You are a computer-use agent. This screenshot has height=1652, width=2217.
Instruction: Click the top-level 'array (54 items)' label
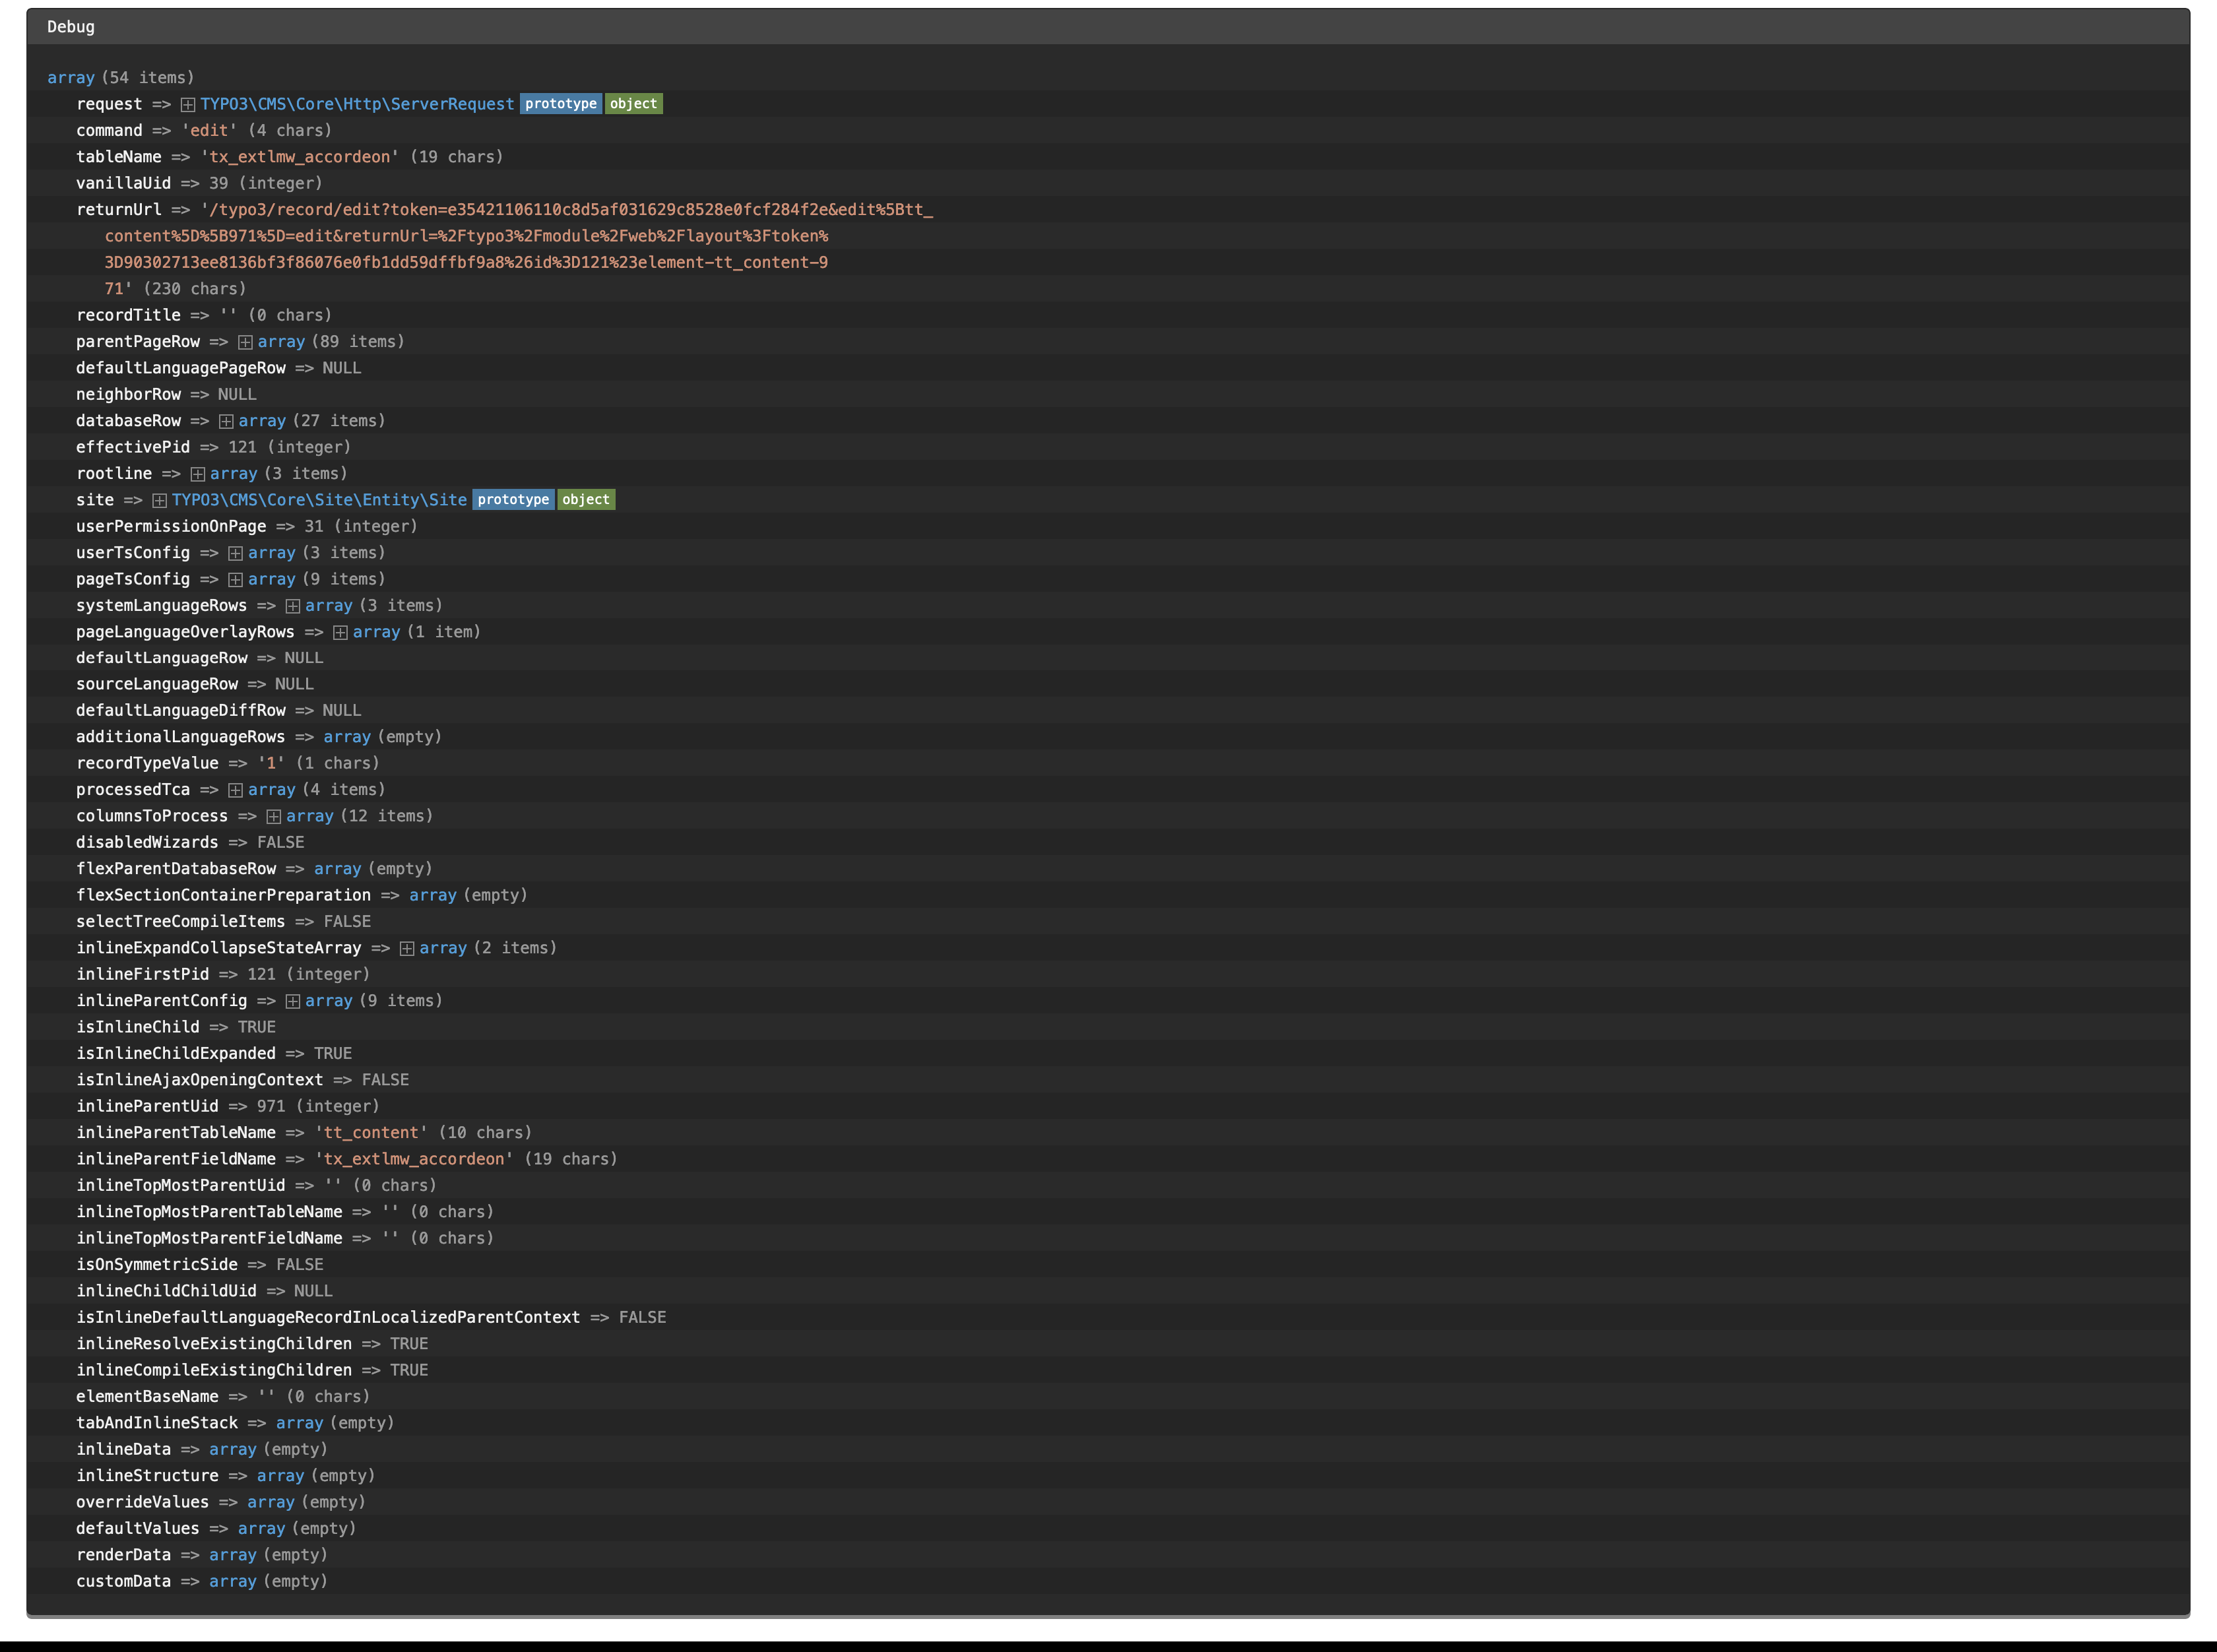point(121,78)
